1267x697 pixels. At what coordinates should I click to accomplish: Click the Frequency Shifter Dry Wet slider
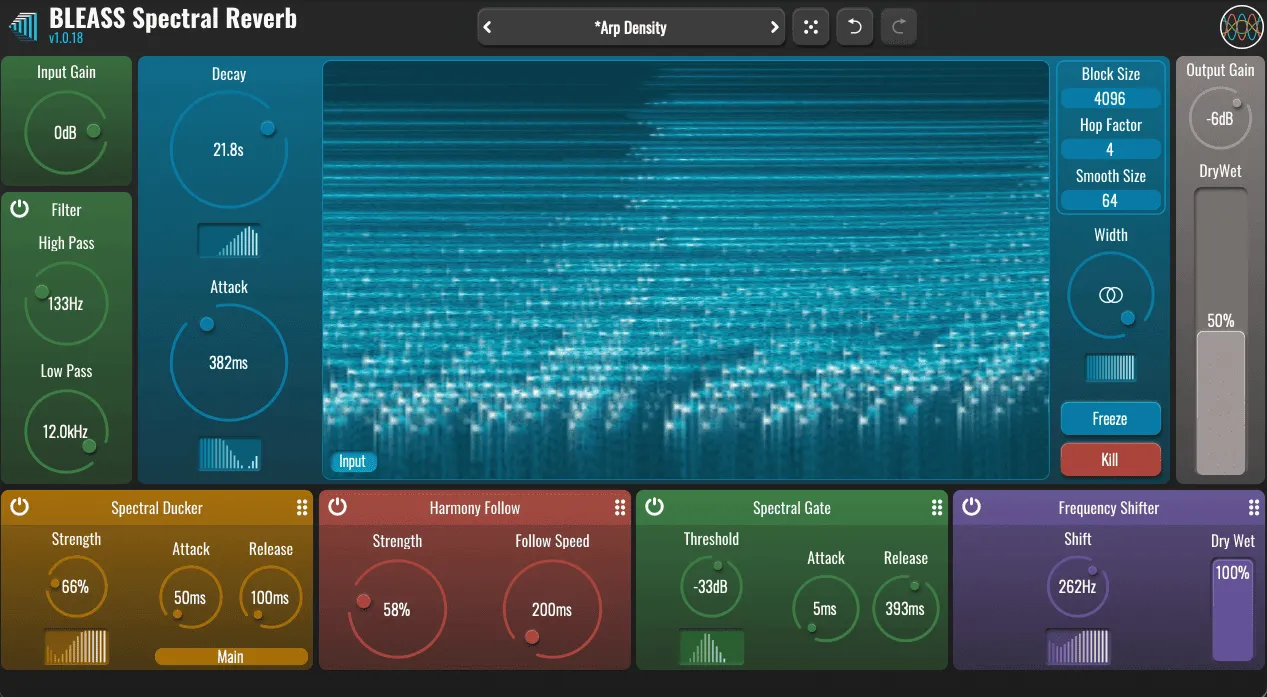coord(1233,610)
